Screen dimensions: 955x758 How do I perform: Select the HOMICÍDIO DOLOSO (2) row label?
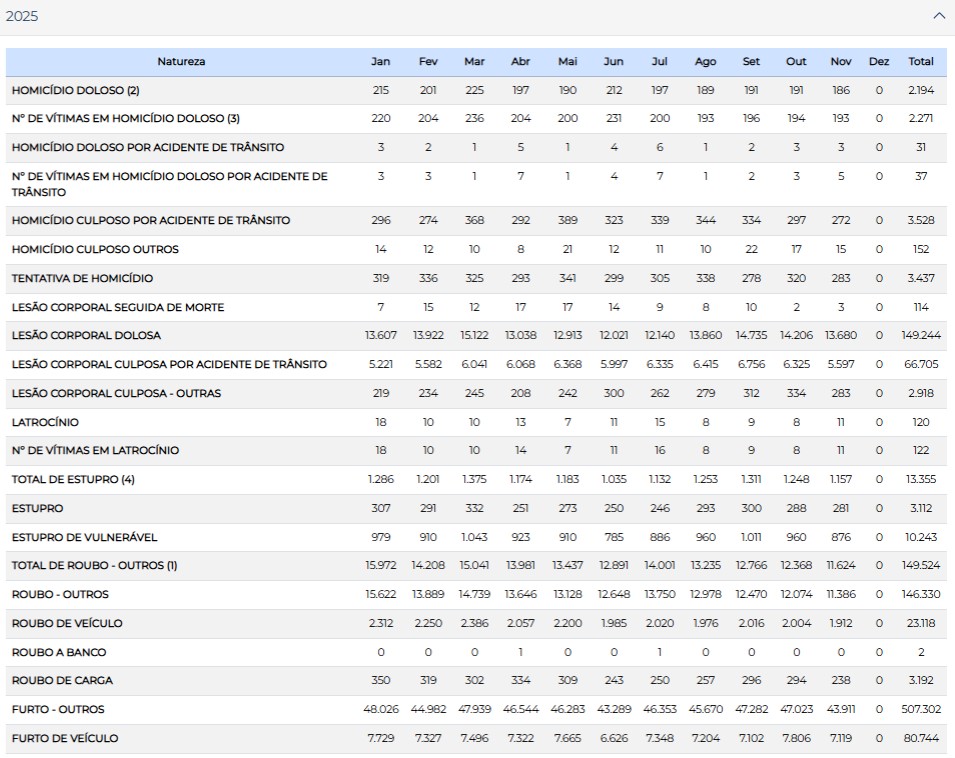click(75, 91)
